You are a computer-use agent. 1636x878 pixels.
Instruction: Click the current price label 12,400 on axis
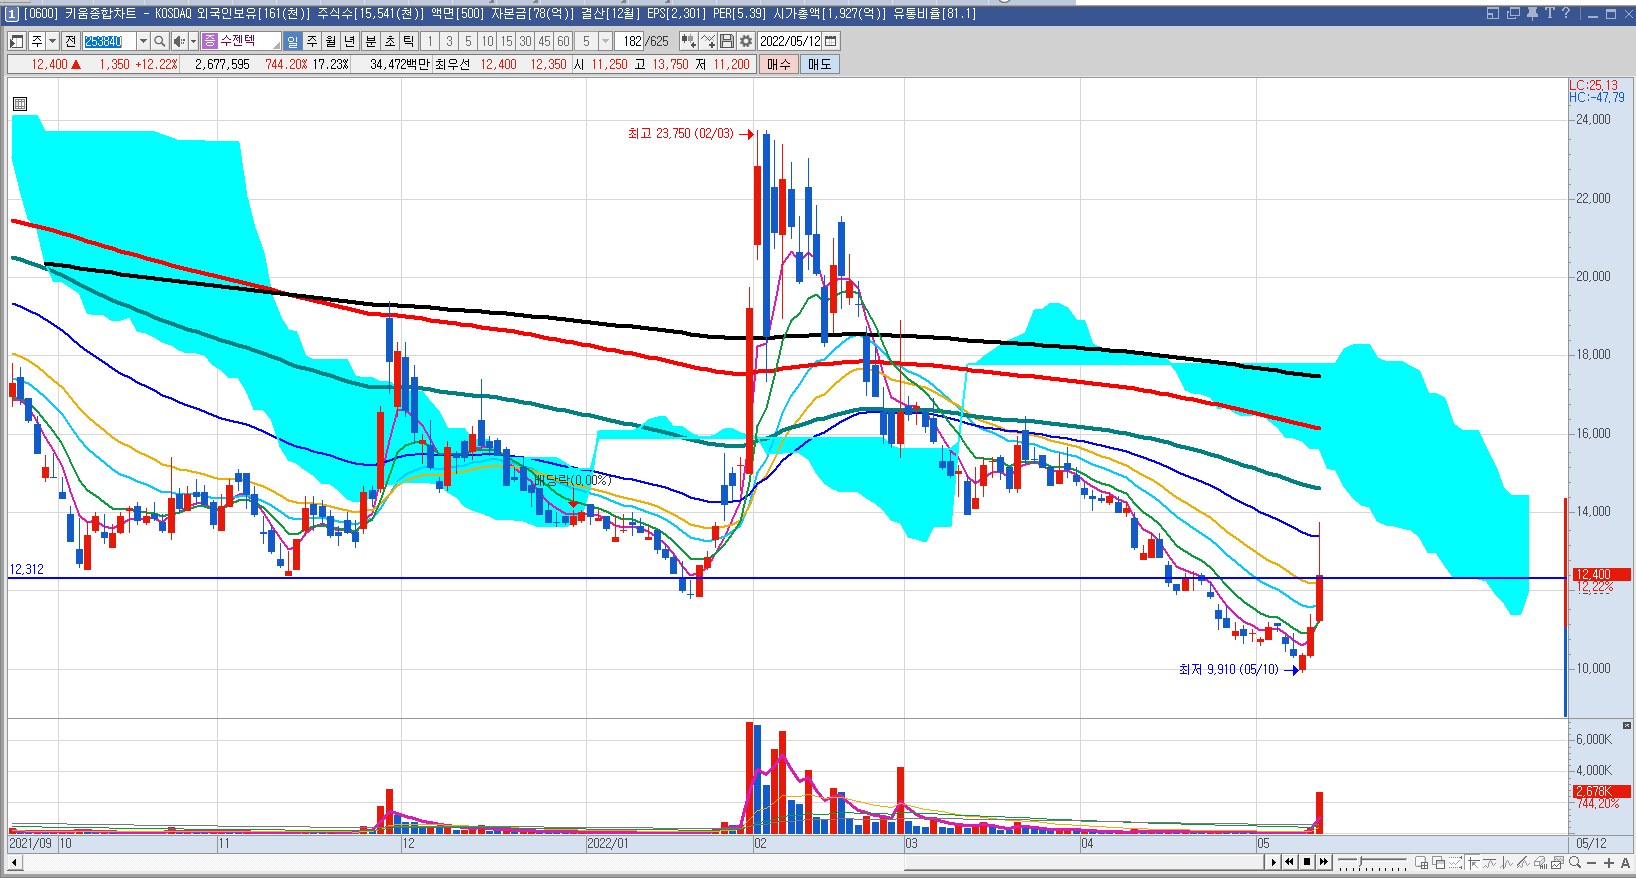[x=1601, y=574]
